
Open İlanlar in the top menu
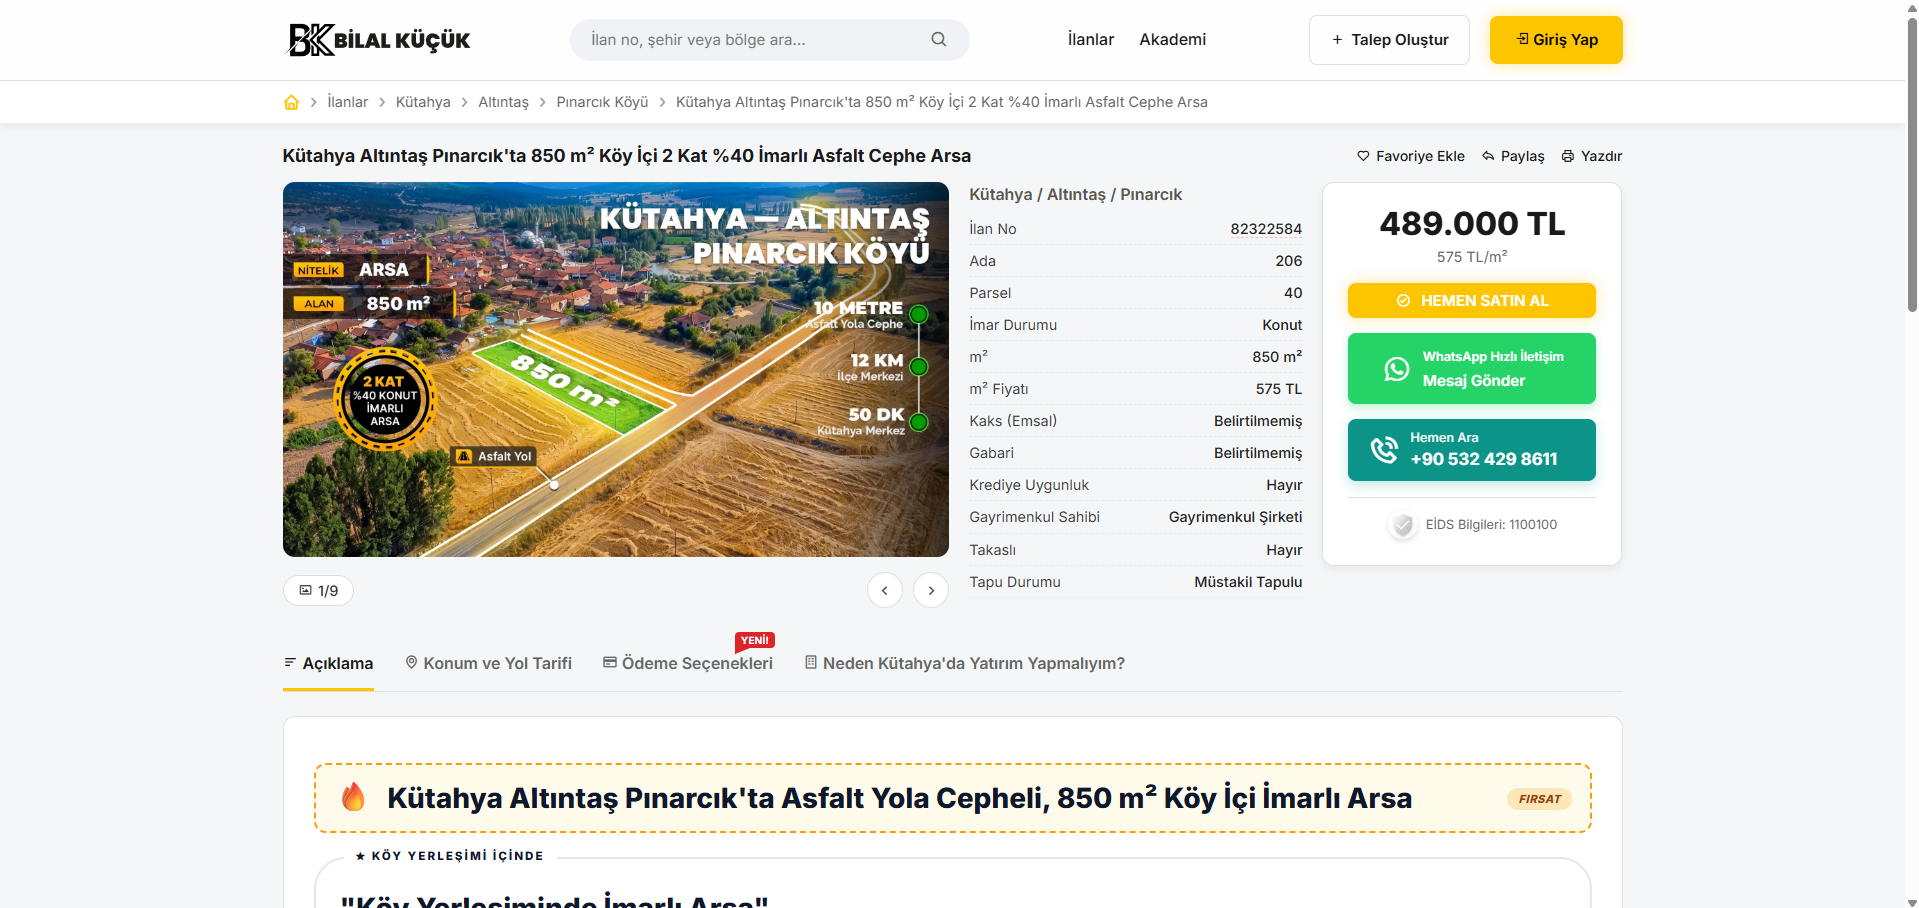[1091, 40]
